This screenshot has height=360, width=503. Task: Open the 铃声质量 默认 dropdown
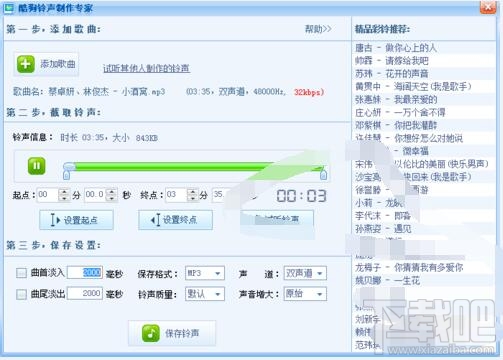tap(205, 294)
